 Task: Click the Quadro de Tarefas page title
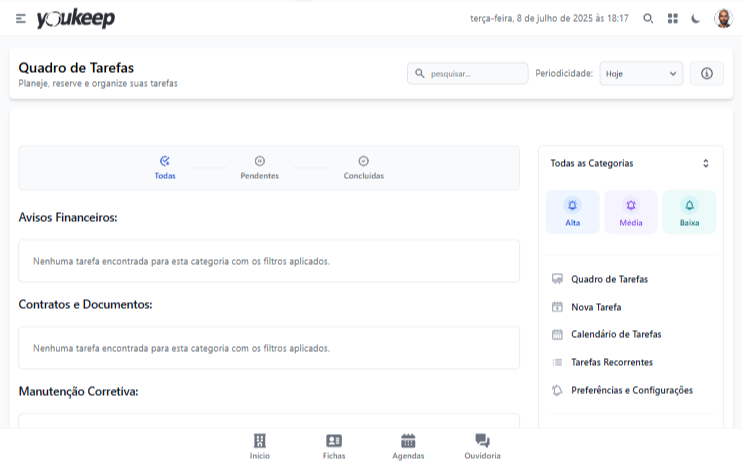(x=76, y=68)
